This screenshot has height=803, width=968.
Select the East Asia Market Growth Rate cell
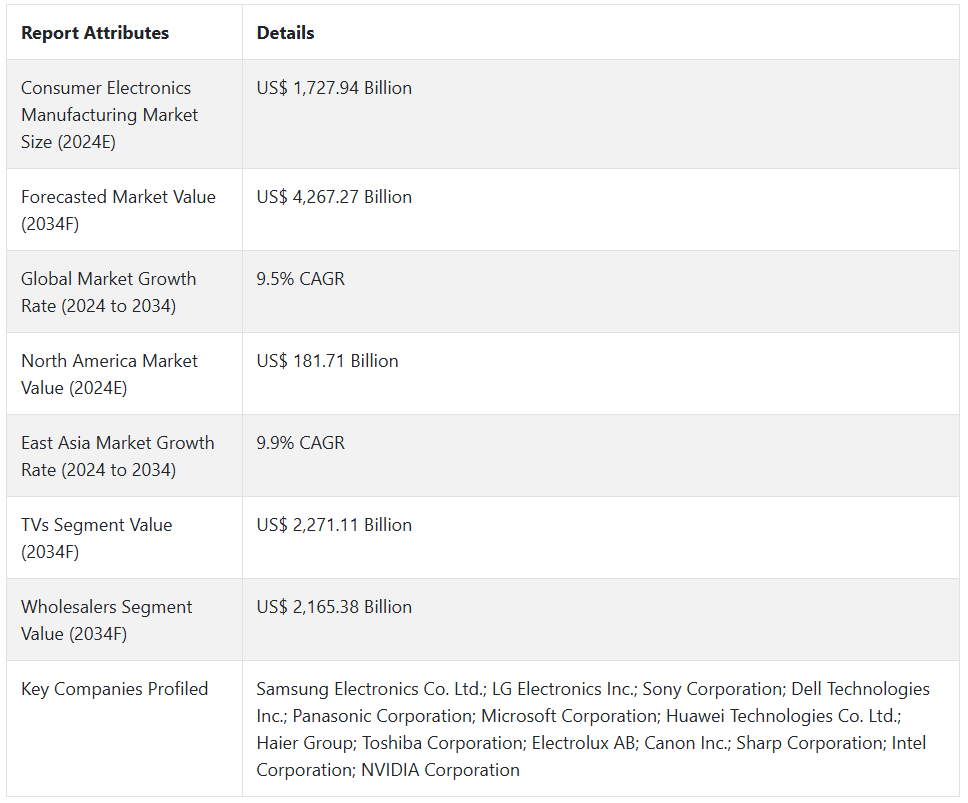tap(117, 456)
